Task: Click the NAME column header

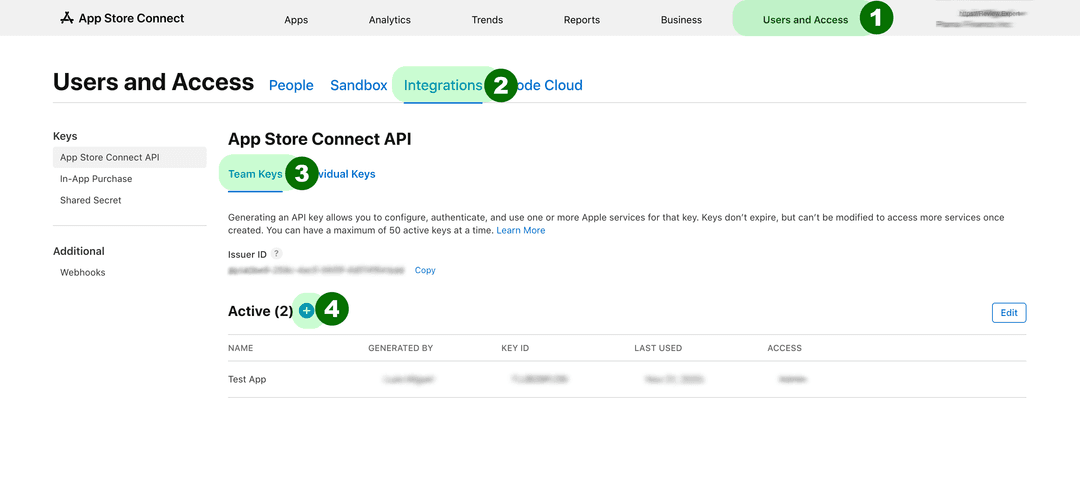Action: point(240,348)
